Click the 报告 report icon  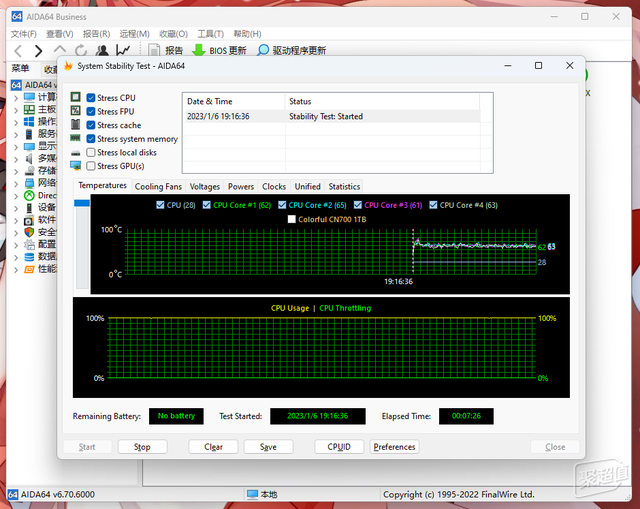coord(154,50)
